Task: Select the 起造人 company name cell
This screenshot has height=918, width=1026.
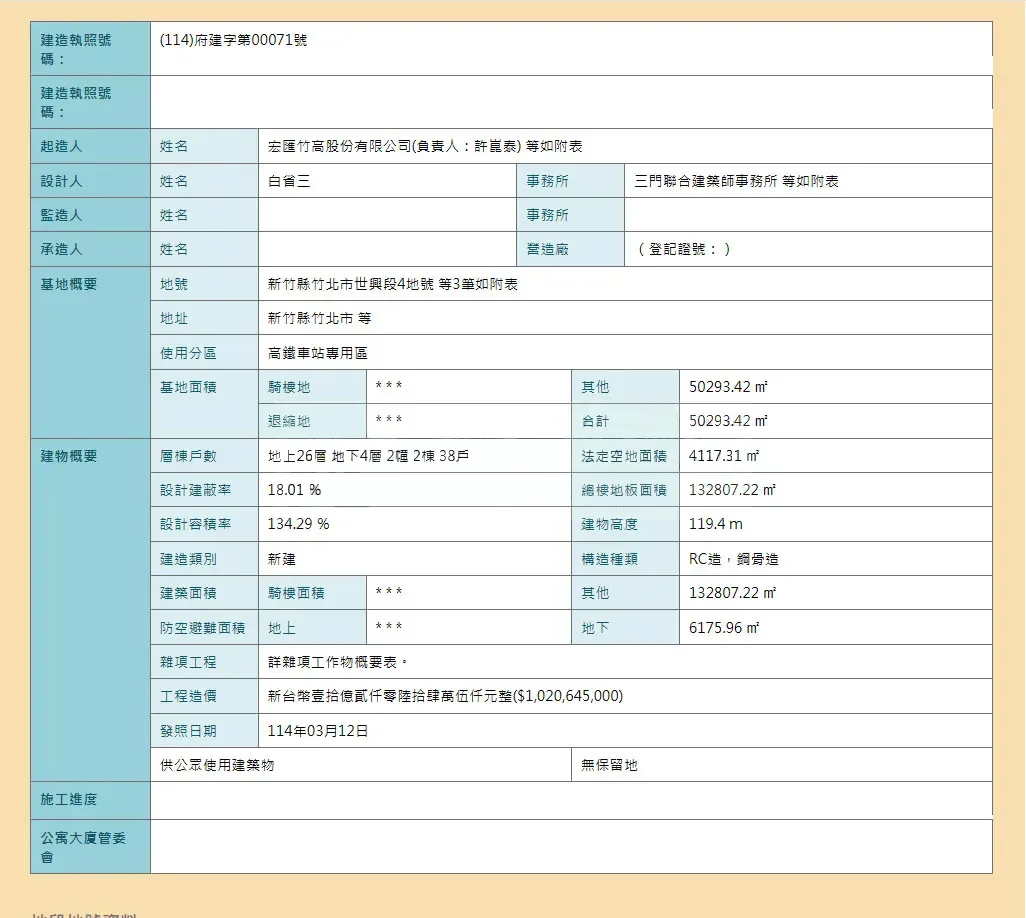Action: (x=425, y=147)
